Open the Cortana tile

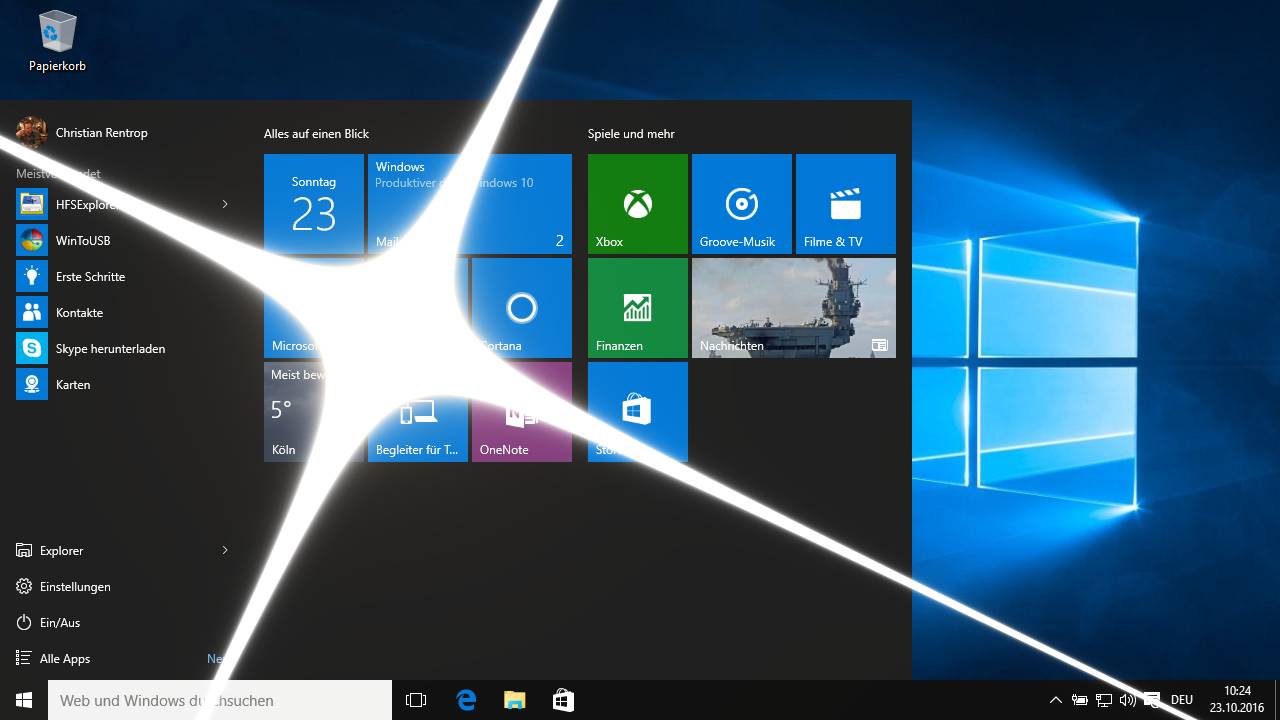point(522,308)
